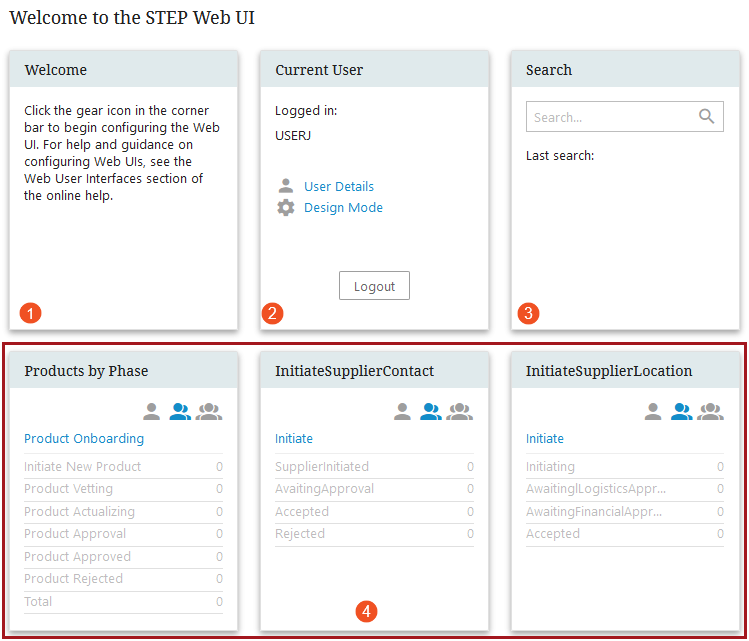Click the InitiateSupplierContact widget header
Screen dimensions: 749x641
pos(374,370)
